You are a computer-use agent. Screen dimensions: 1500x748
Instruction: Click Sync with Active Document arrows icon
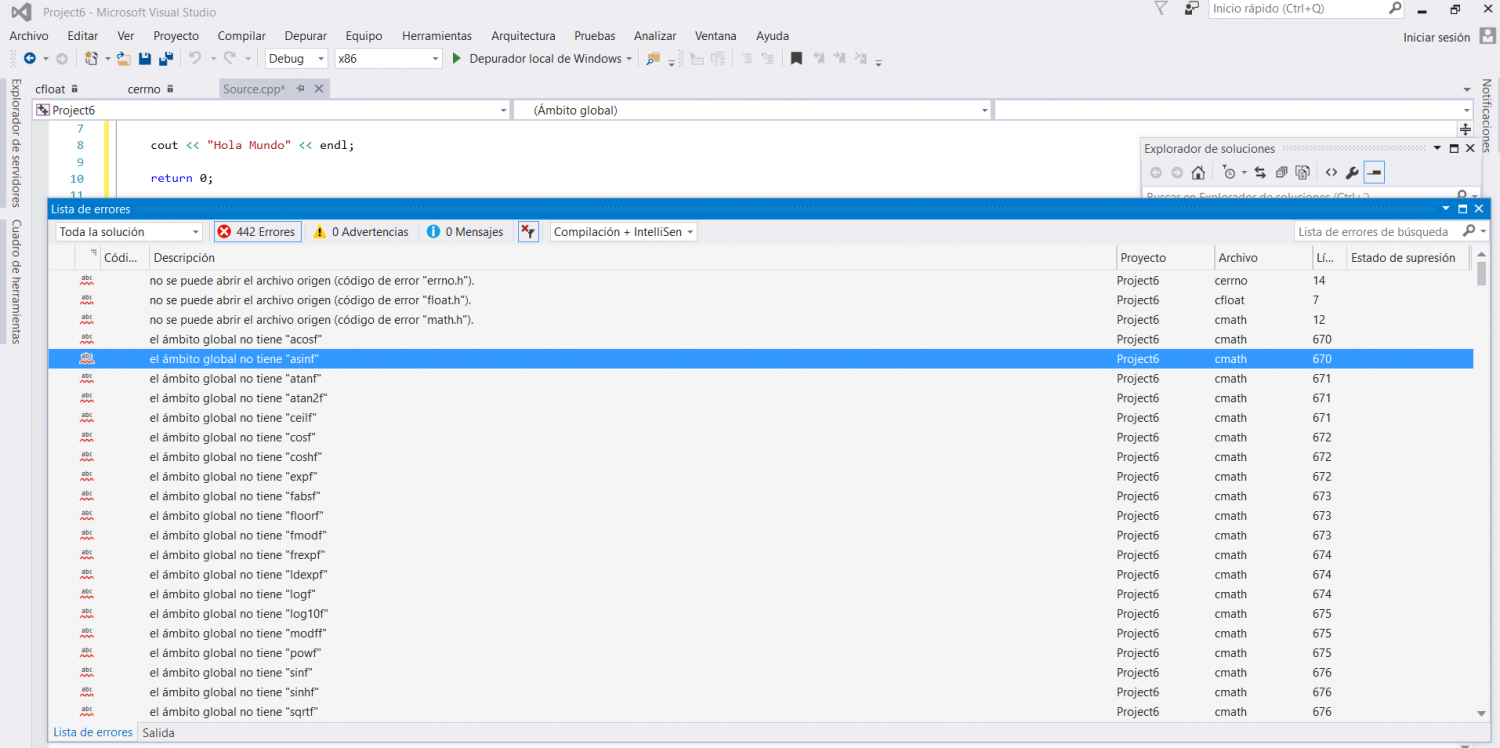click(x=1260, y=173)
